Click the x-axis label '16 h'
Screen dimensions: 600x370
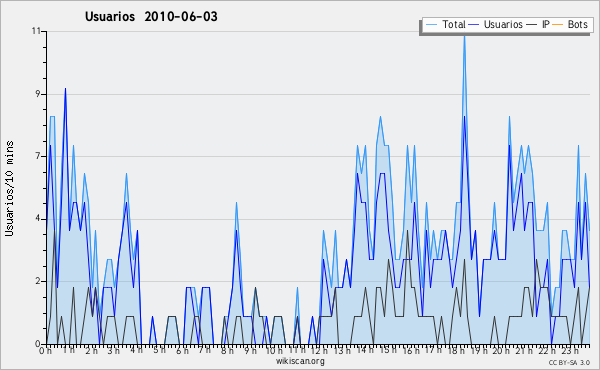(411, 350)
